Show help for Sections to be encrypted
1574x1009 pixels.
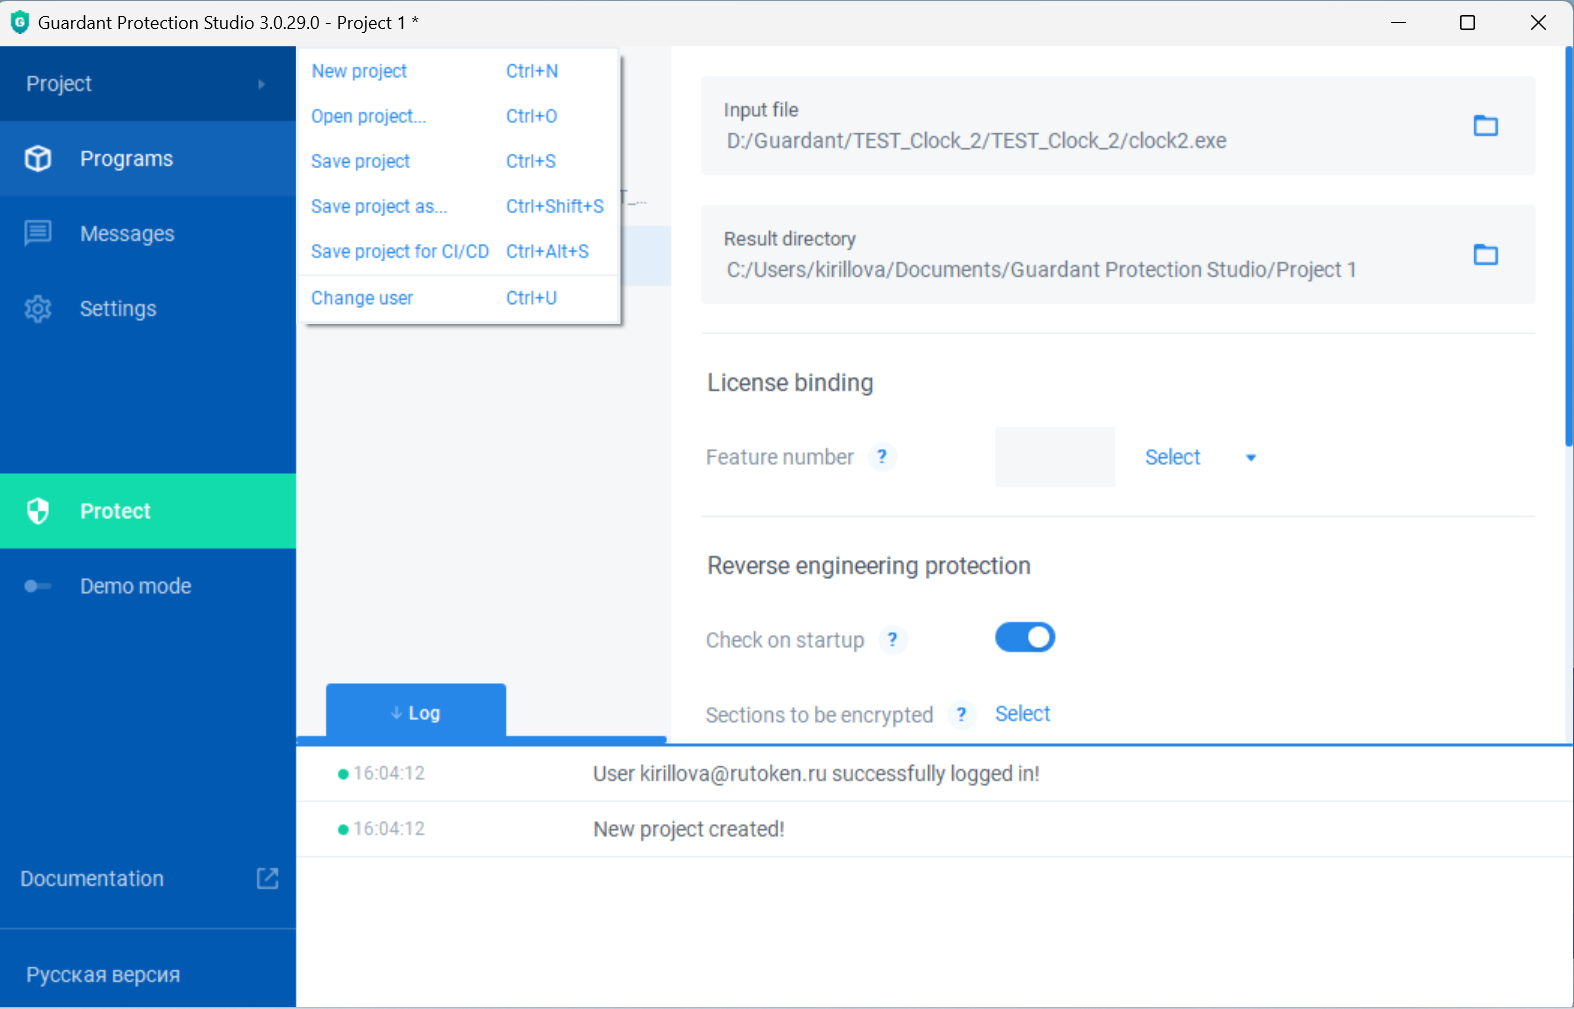[961, 715]
